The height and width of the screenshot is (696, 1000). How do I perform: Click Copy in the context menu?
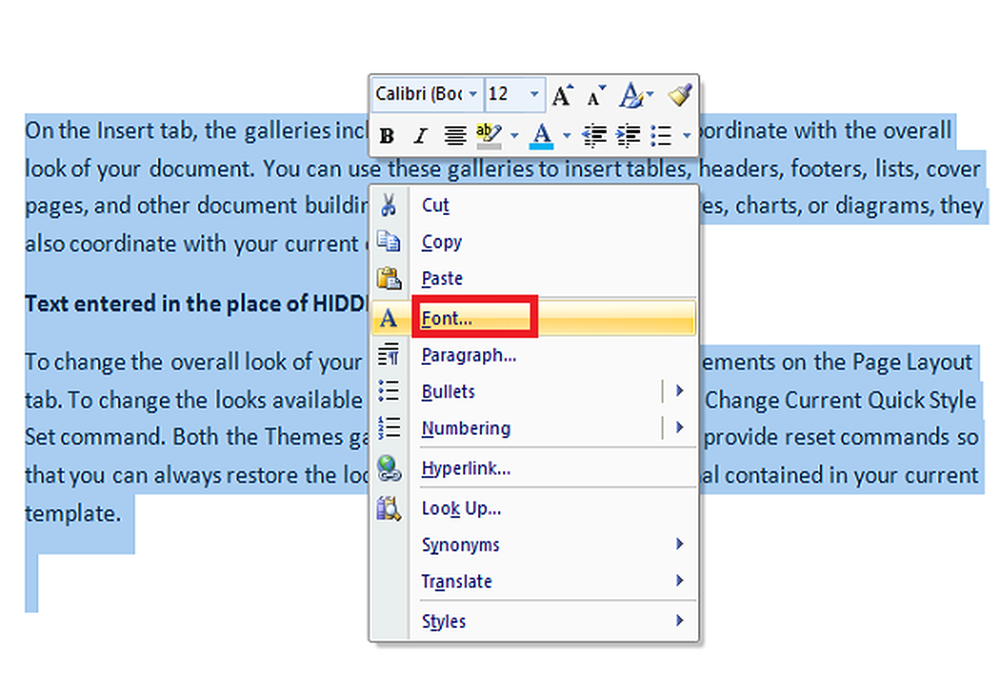point(441,242)
